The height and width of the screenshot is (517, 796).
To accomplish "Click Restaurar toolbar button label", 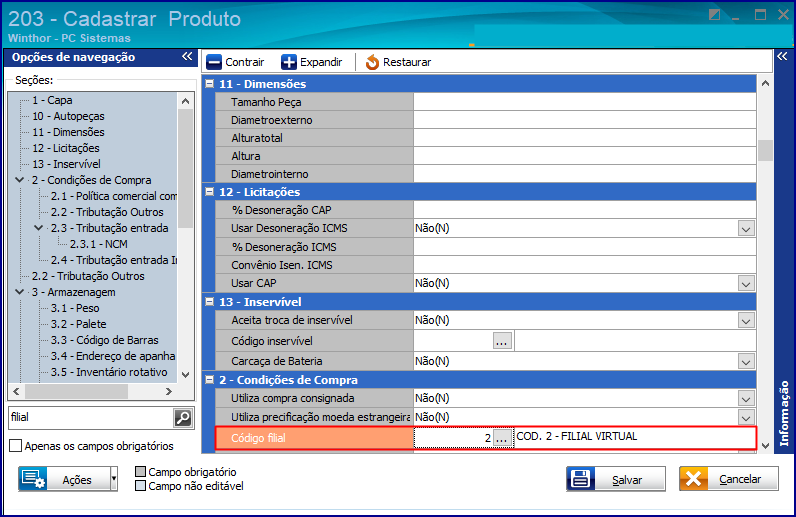I will (x=407, y=62).
